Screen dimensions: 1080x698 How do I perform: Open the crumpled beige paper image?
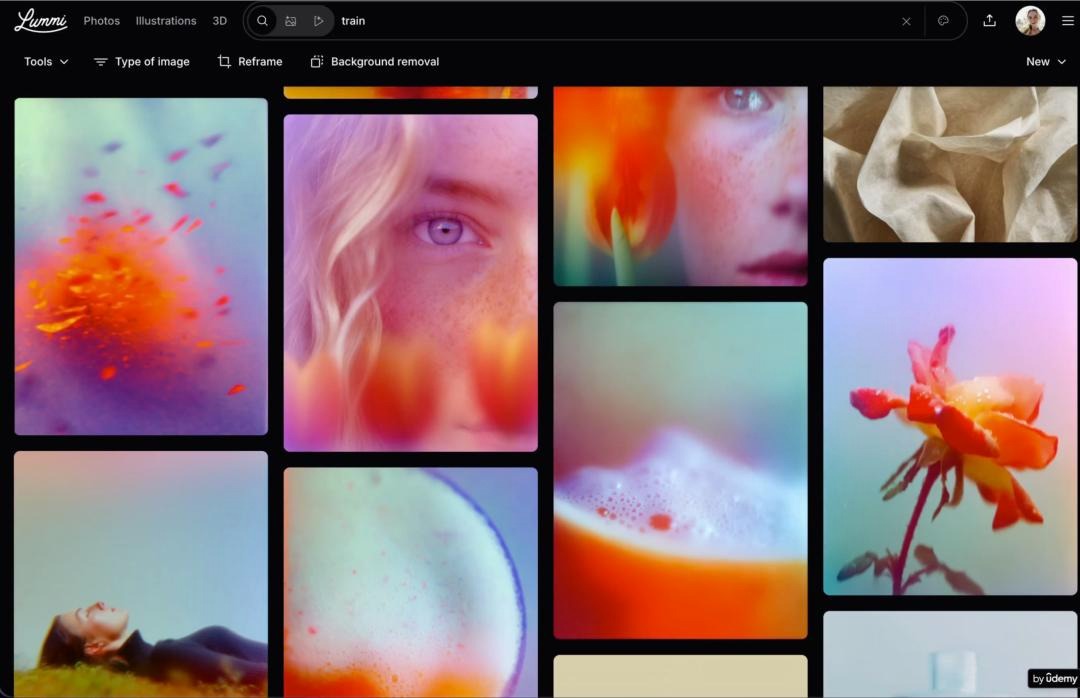point(950,164)
